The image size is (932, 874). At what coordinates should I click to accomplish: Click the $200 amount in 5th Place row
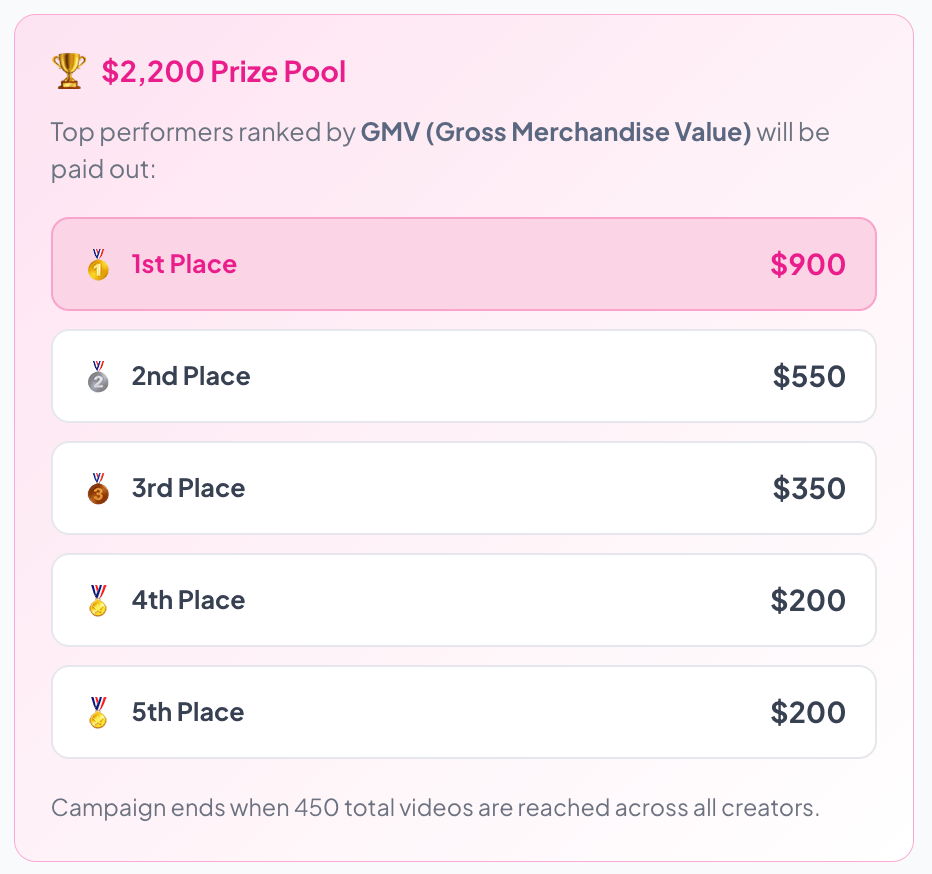pyautogui.click(x=808, y=713)
